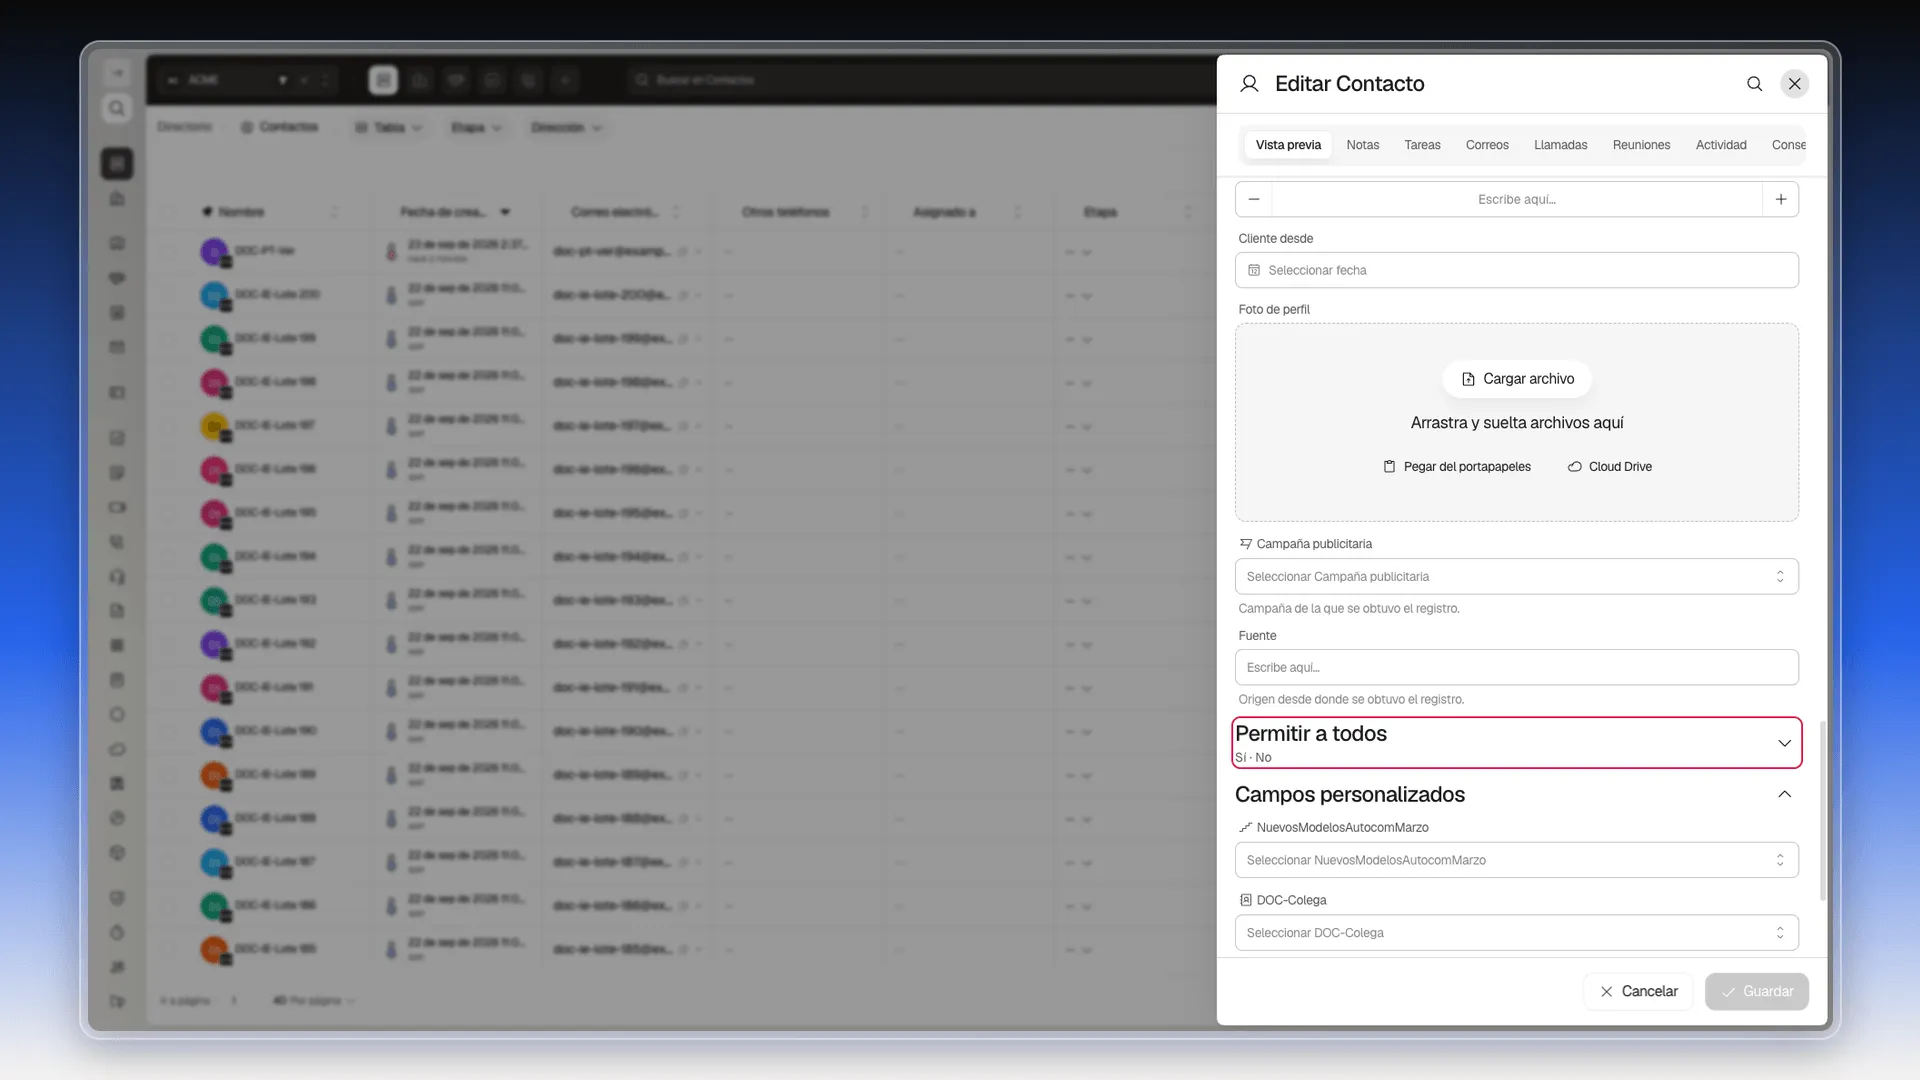The image size is (1920, 1080).
Task: Open the Cliente desde date picker
Action: pyautogui.click(x=1516, y=270)
